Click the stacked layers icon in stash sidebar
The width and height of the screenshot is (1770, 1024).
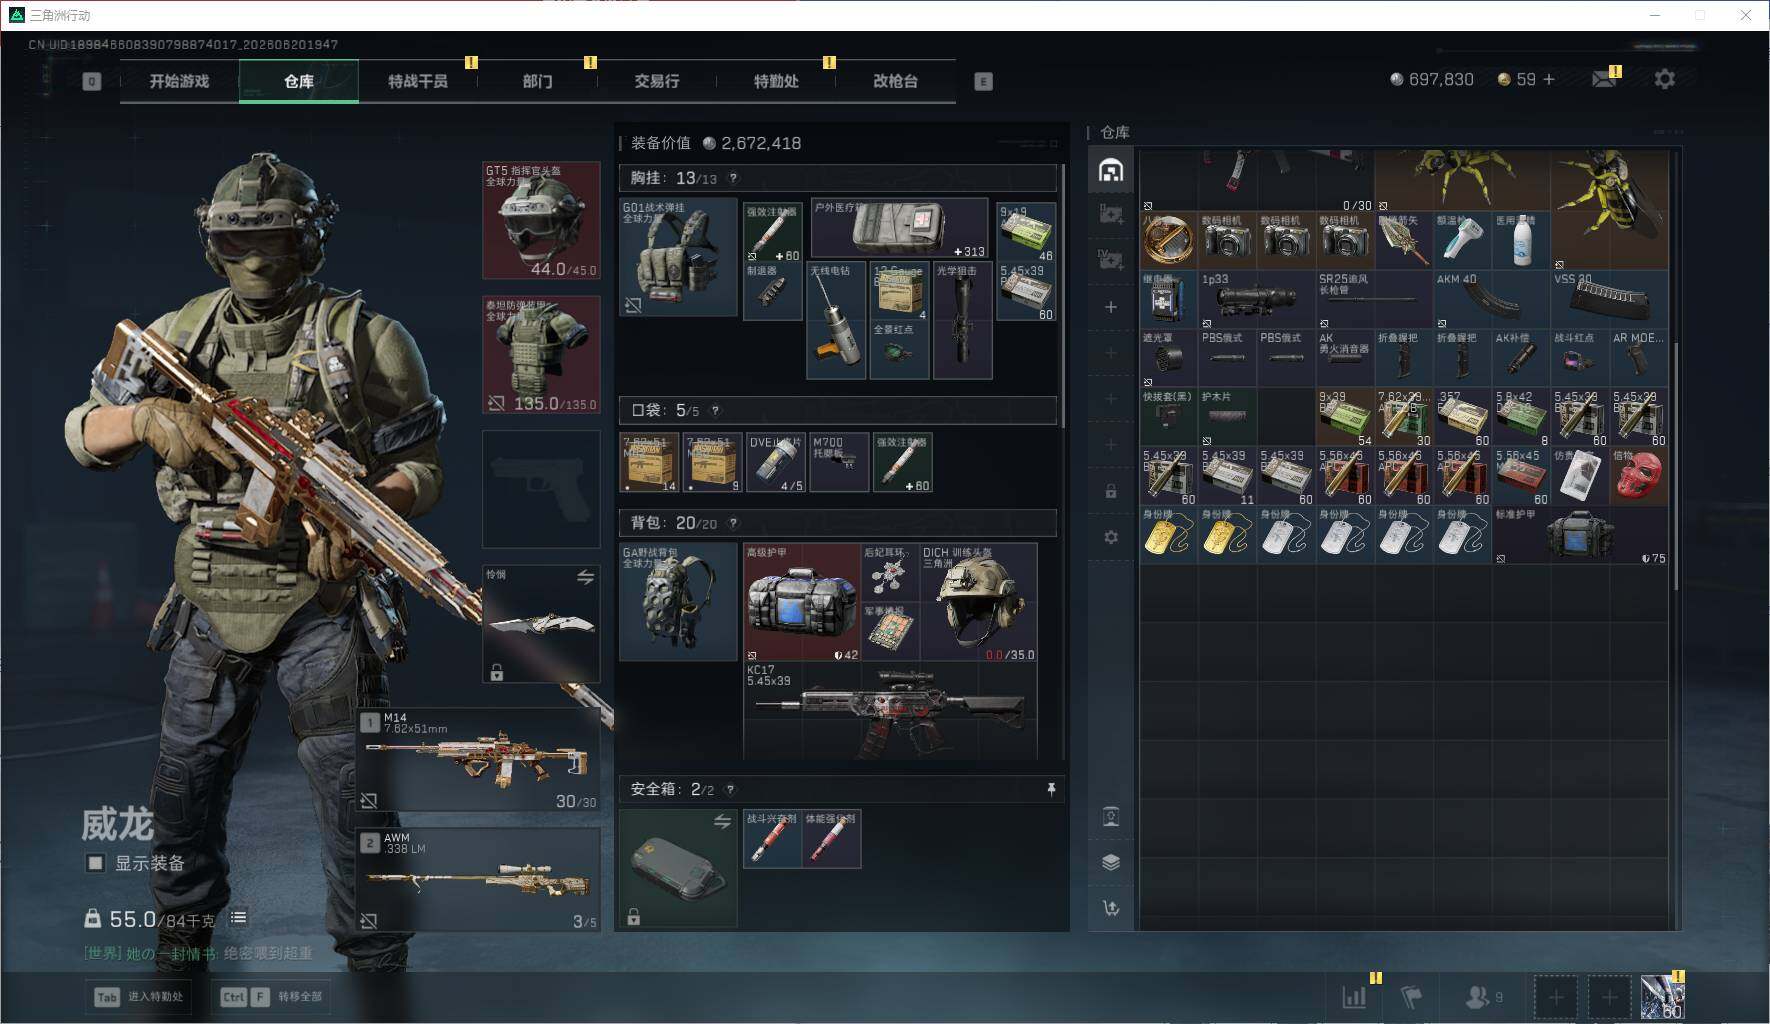coord(1111,862)
